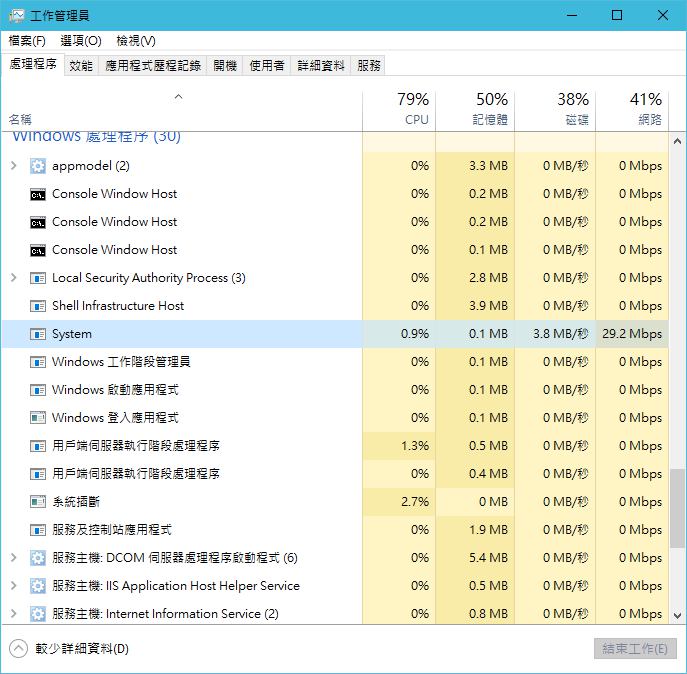Expand the appmodel (2) group

coord(14,166)
